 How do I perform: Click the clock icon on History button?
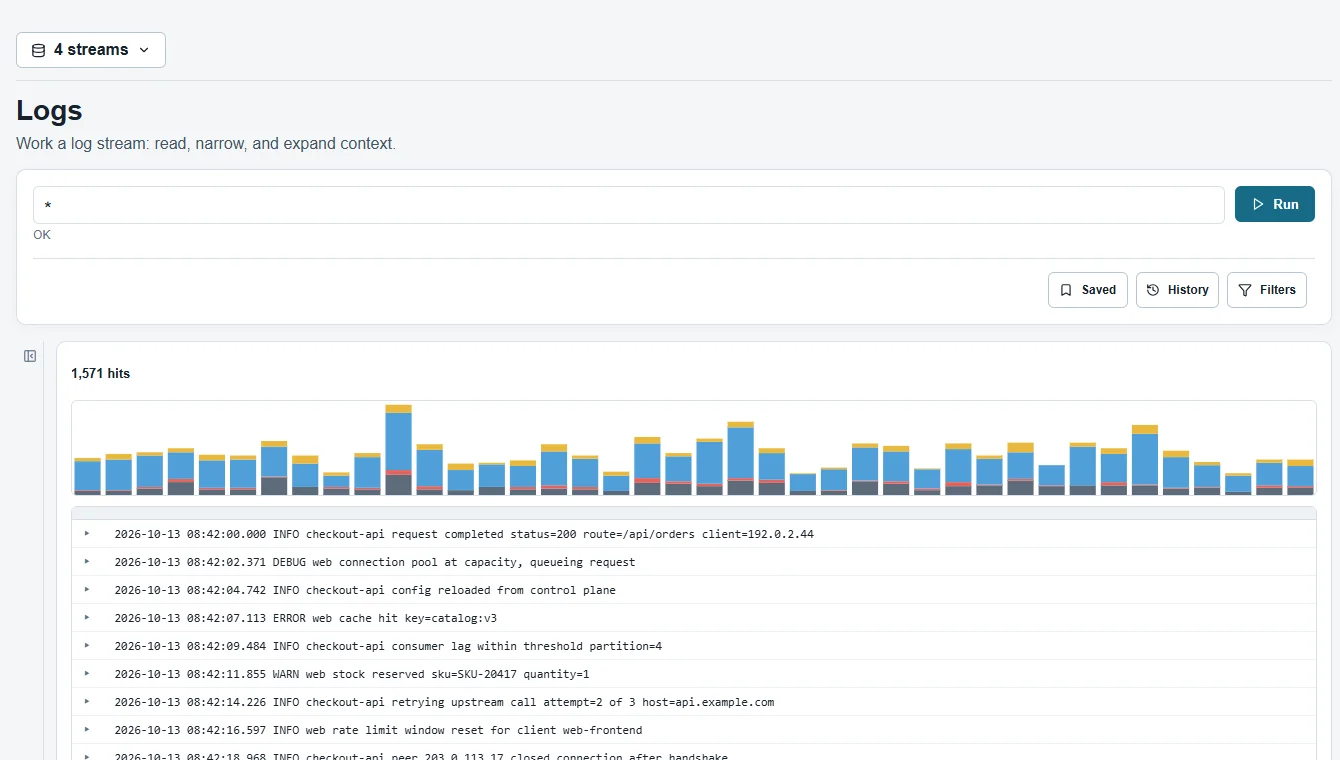[1153, 290]
